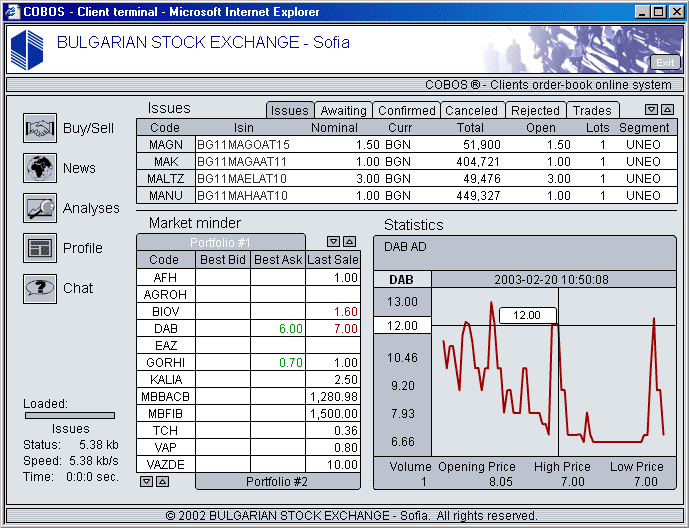
Task: Switch to the Confirmed tab
Action: point(407,111)
